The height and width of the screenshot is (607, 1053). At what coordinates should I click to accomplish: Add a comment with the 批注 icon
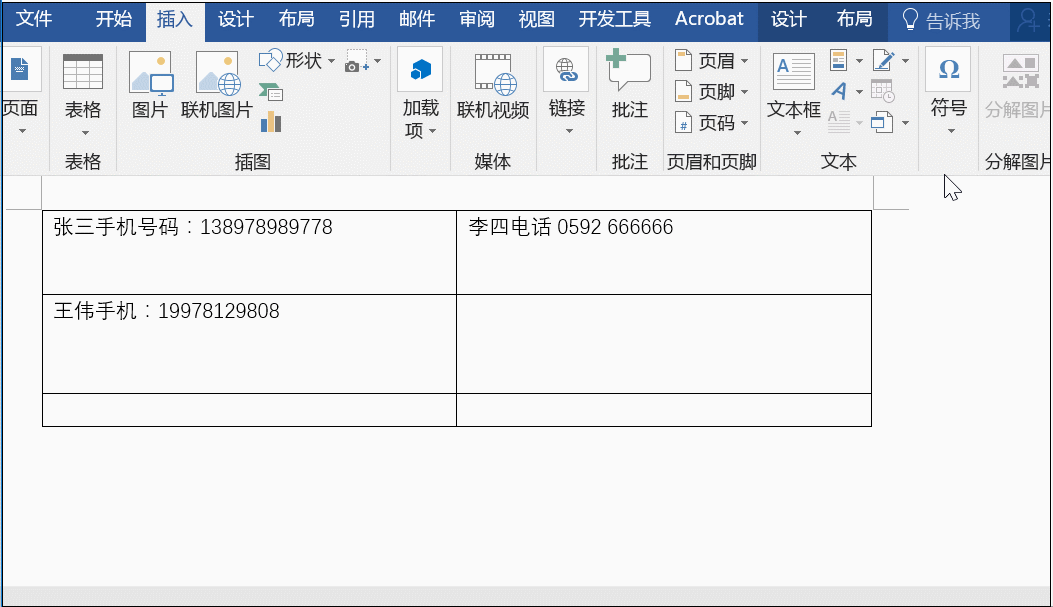coord(629,70)
